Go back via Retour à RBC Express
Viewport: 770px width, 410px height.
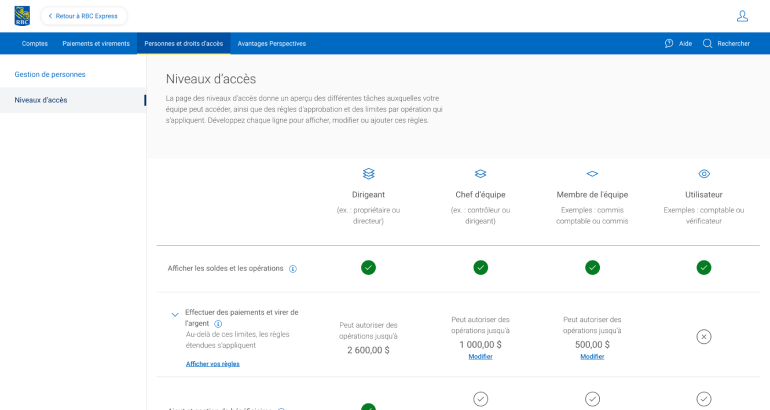(x=84, y=16)
